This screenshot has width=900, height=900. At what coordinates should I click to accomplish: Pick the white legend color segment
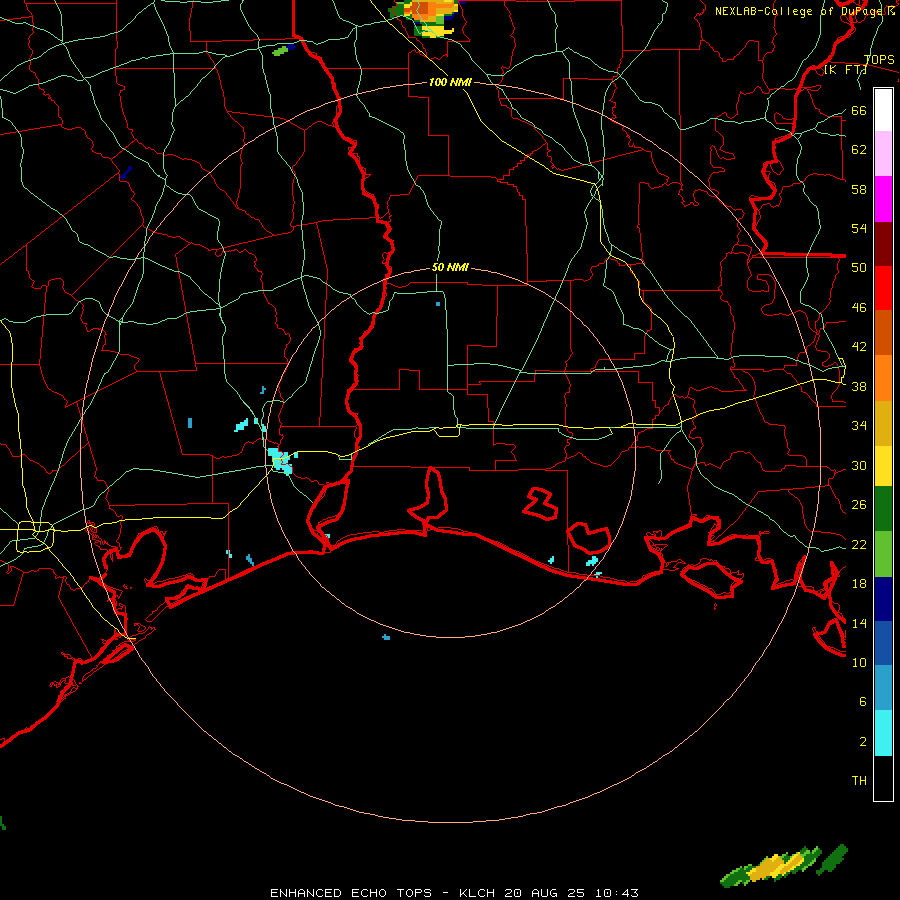[x=883, y=110]
